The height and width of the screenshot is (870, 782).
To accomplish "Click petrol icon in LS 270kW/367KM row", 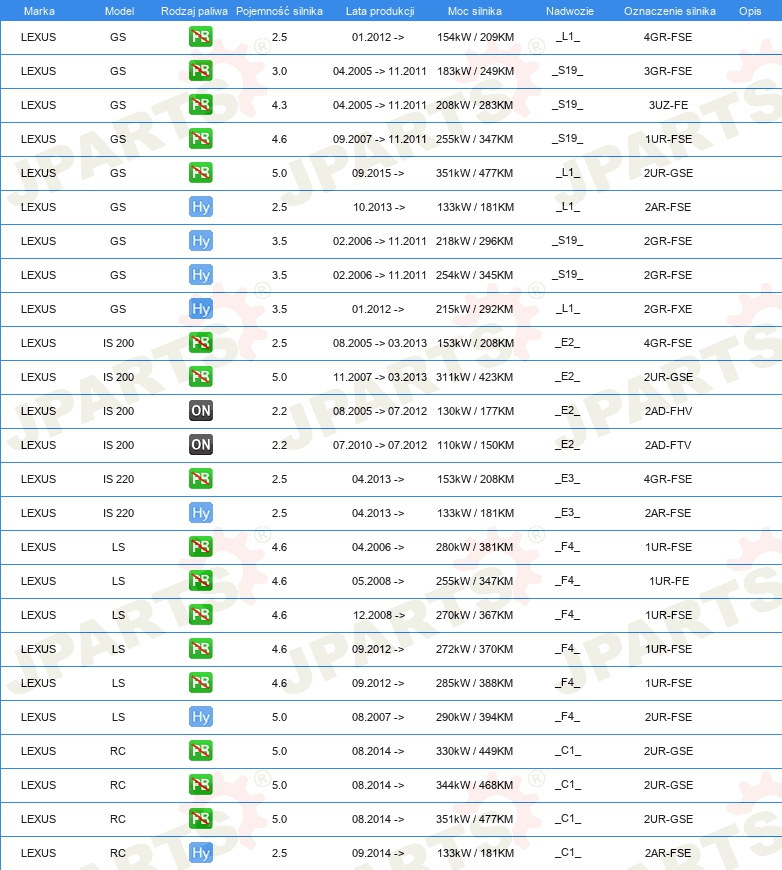I will [200, 615].
